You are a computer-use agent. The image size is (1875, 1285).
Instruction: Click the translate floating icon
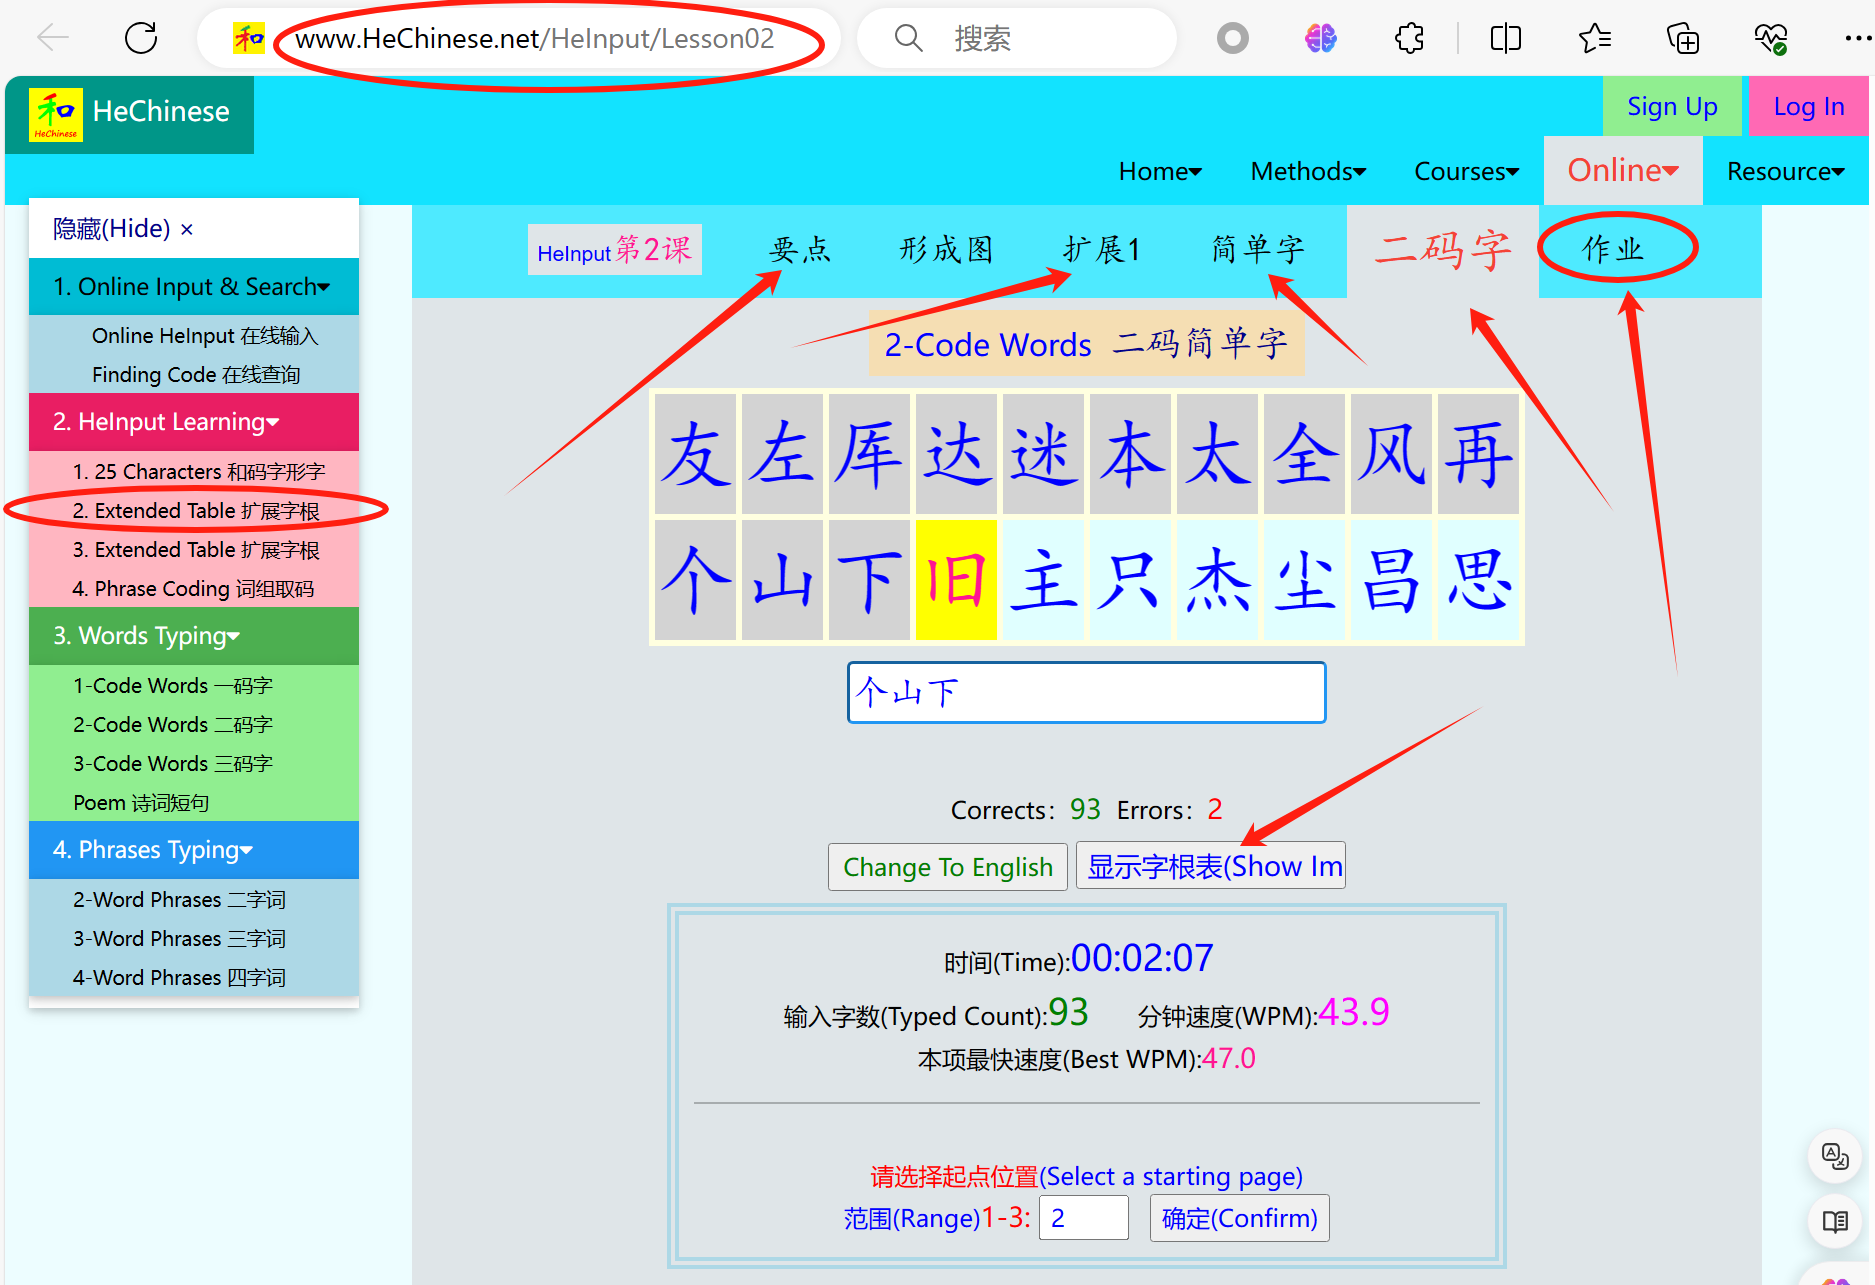coord(1835,1156)
